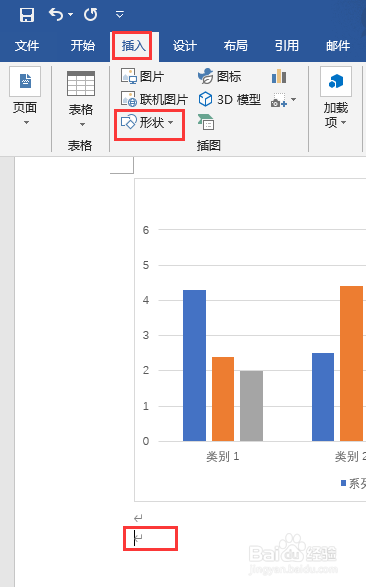Open the 页面 (Pages) dropdown
Viewport: 366px width, 587px height.
coord(25,97)
